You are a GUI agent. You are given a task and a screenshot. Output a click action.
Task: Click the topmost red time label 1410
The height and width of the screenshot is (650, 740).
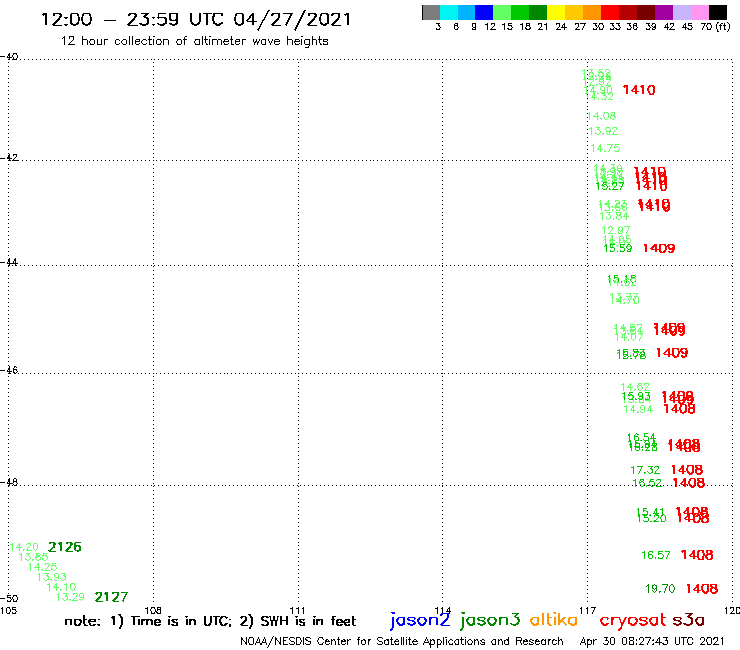639,90
